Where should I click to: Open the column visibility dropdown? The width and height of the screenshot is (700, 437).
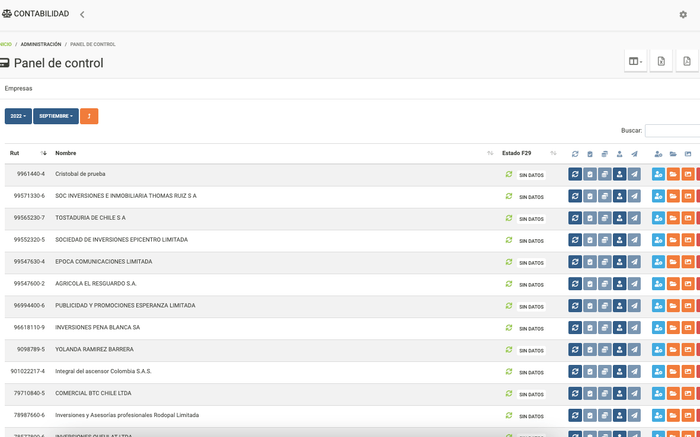[x=635, y=62]
